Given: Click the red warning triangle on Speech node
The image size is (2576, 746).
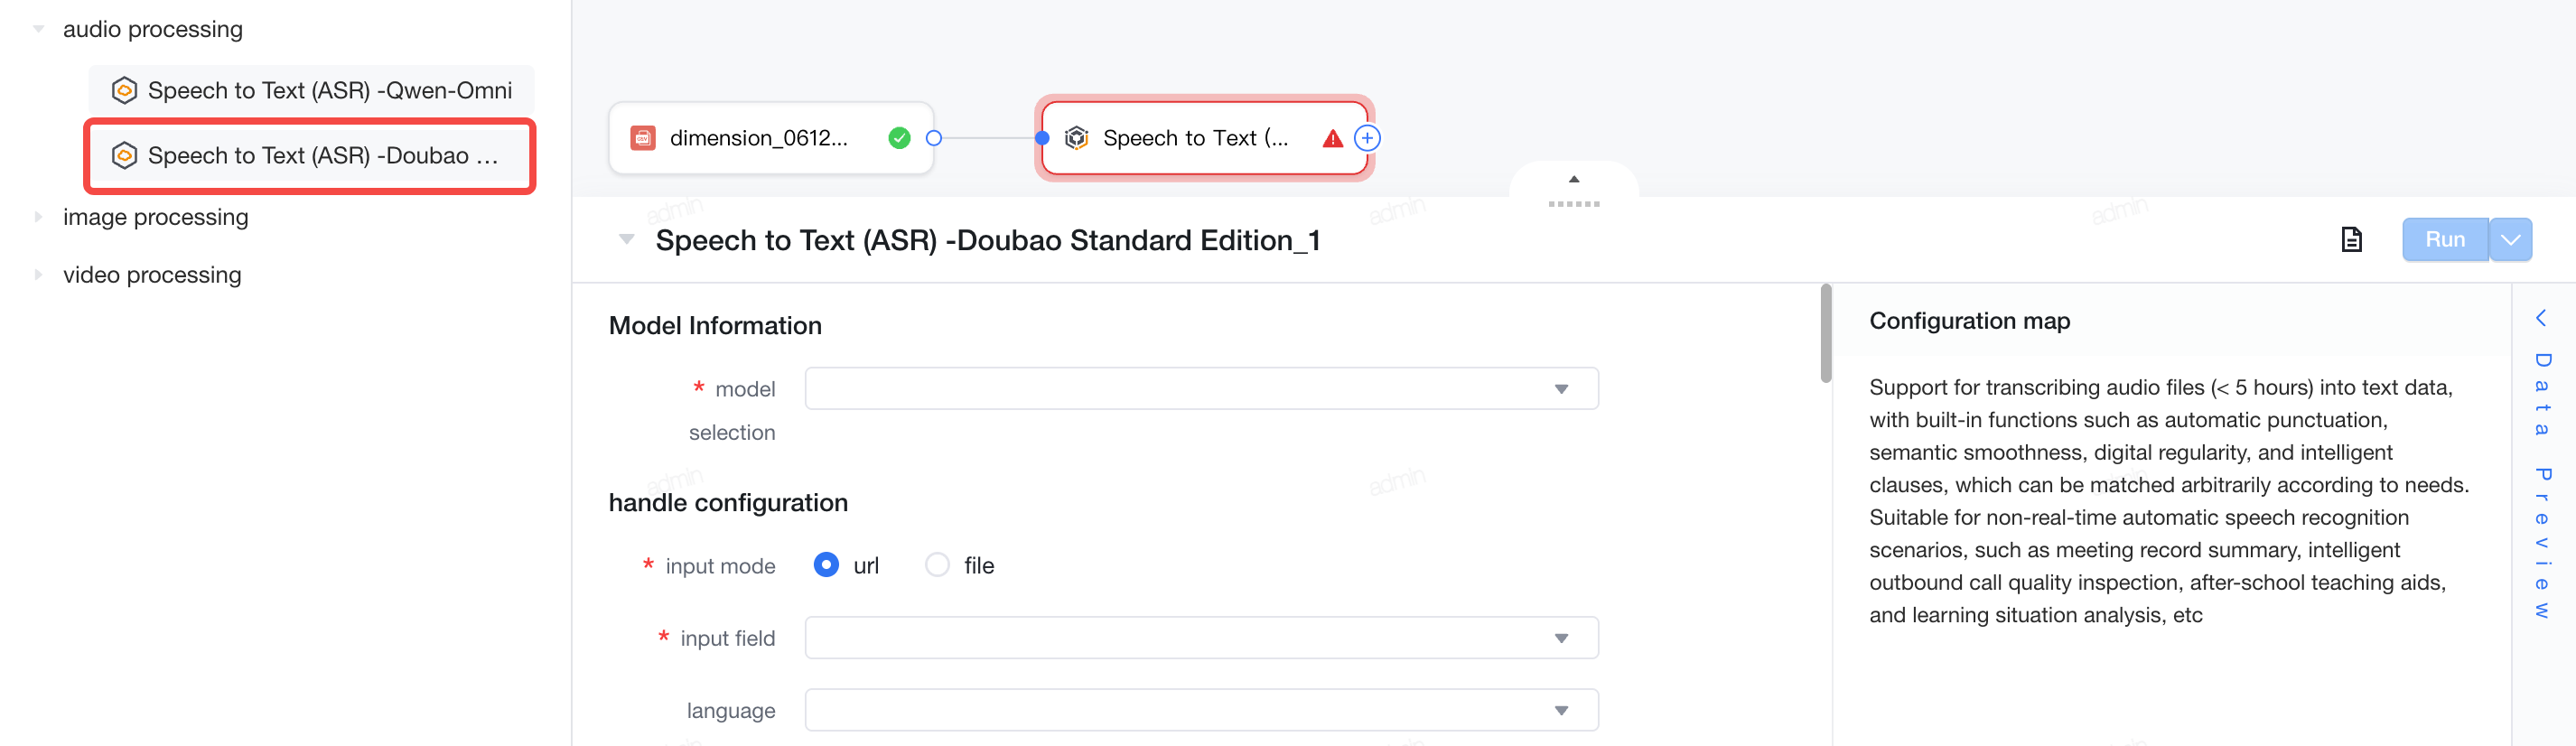Looking at the screenshot, I should point(1332,138).
